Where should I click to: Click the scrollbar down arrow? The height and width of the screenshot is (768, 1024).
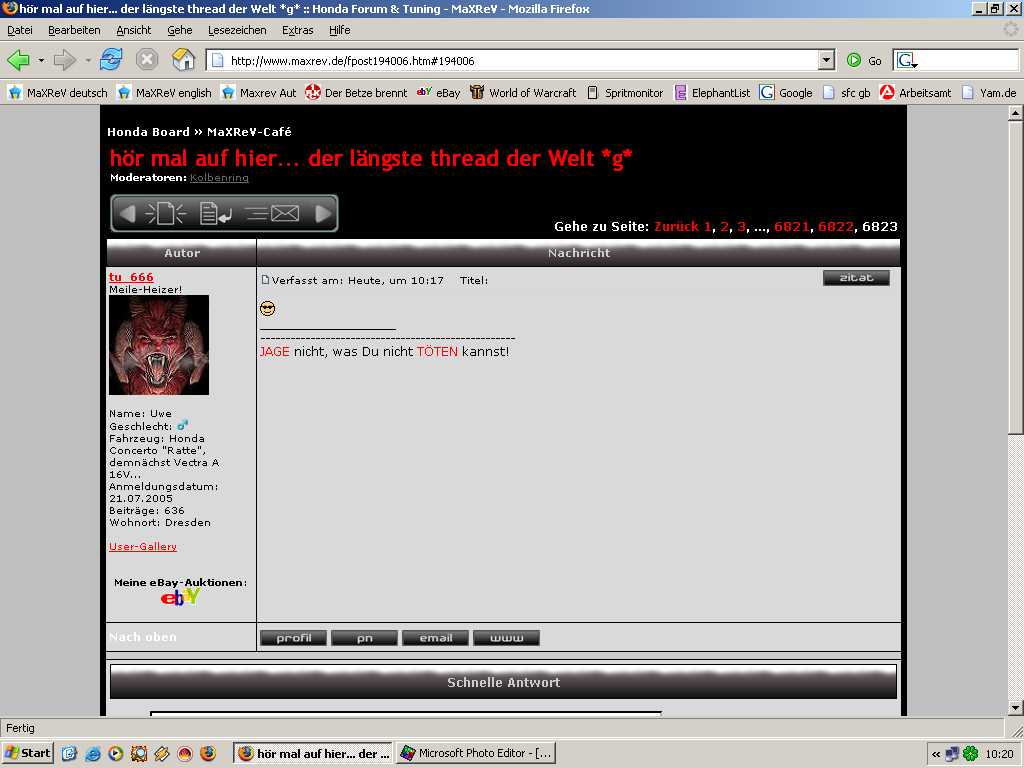tap(1015, 708)
